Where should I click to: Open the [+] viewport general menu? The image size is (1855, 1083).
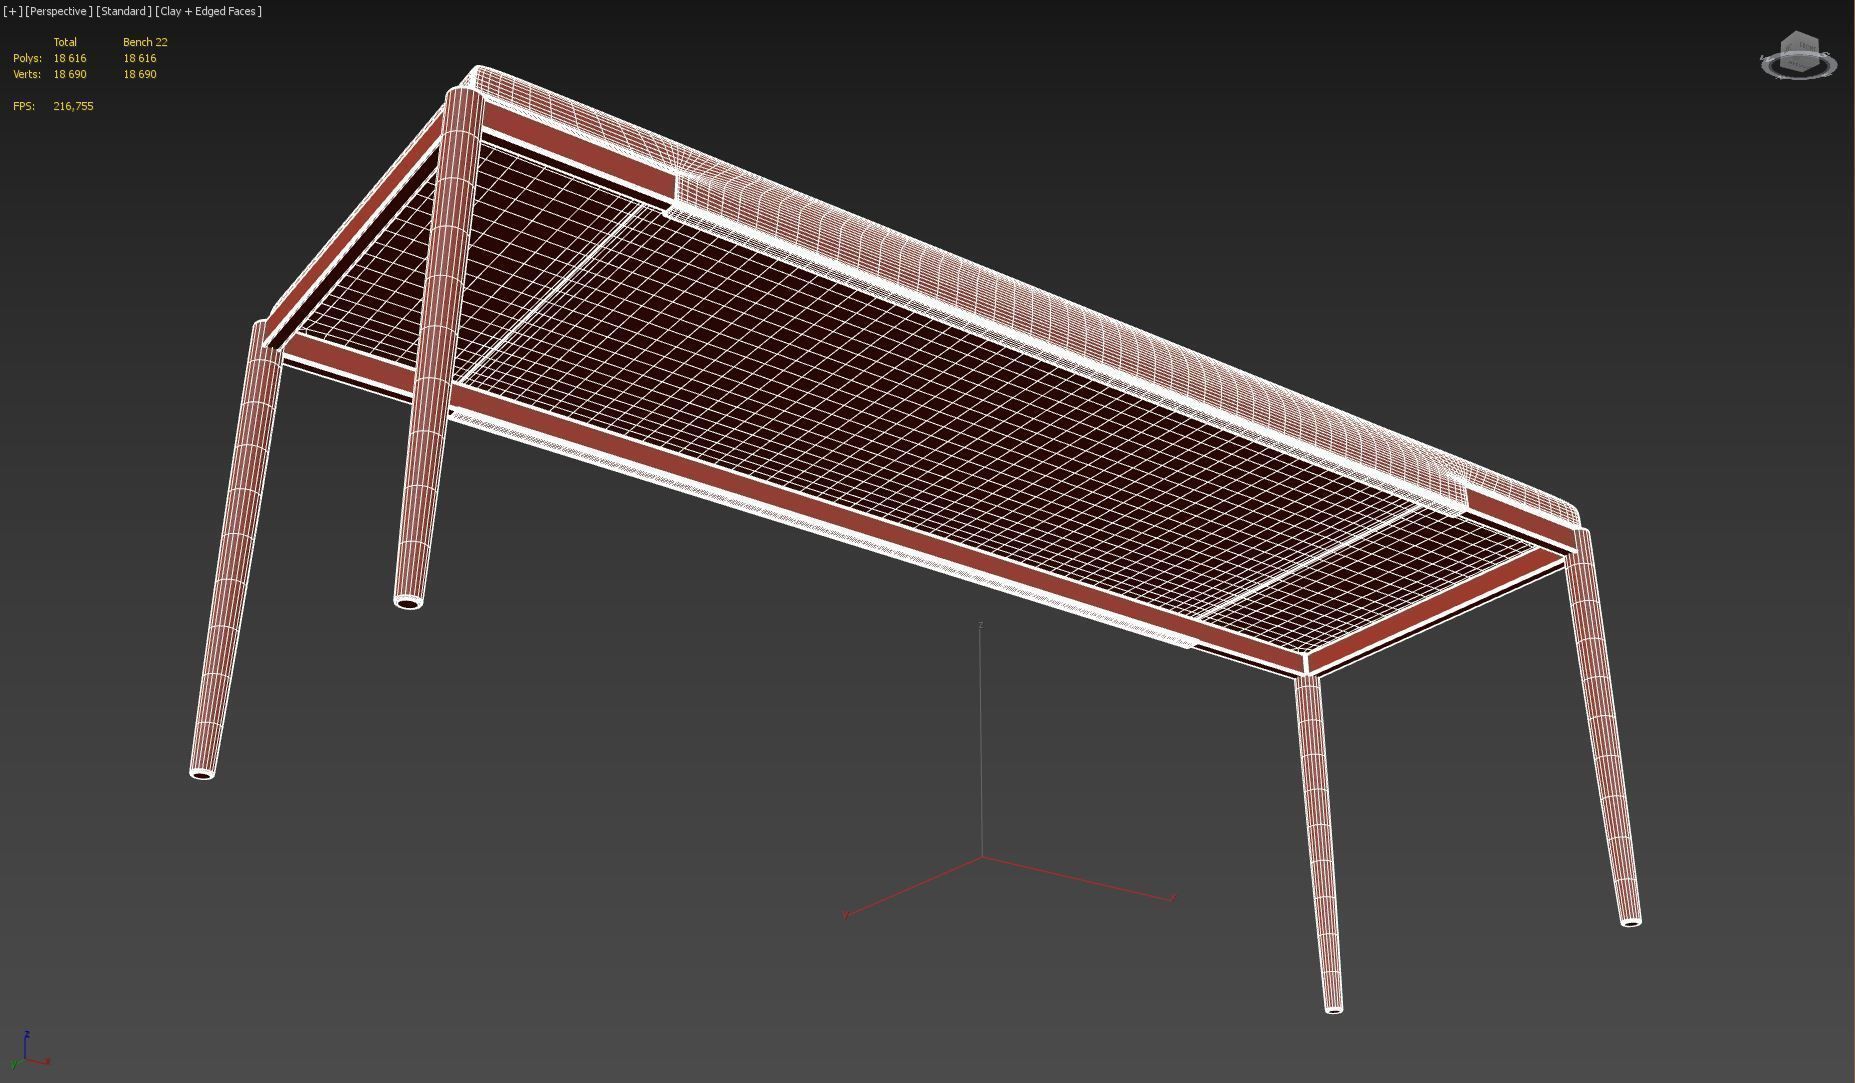(12, 11)
